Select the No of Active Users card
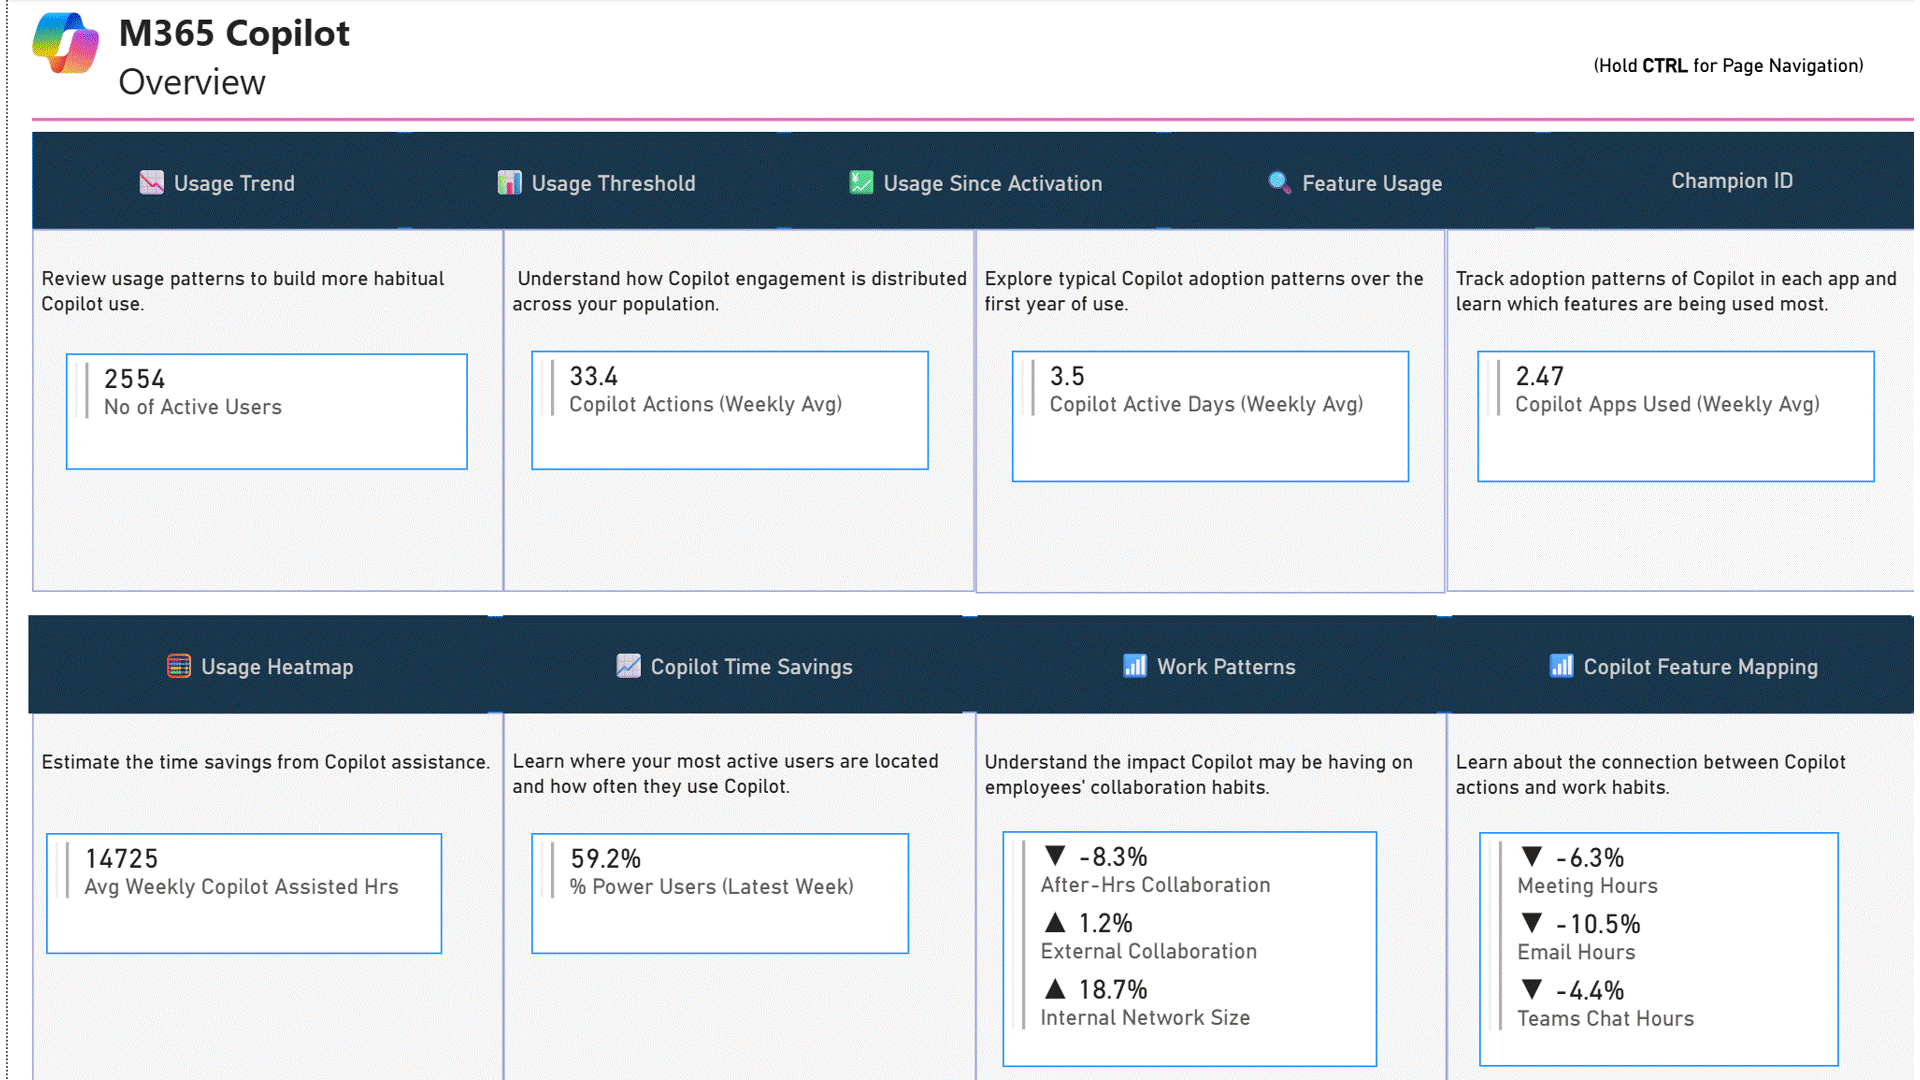Viewport: 1920px width, 1080px height. tap(266, 411)
